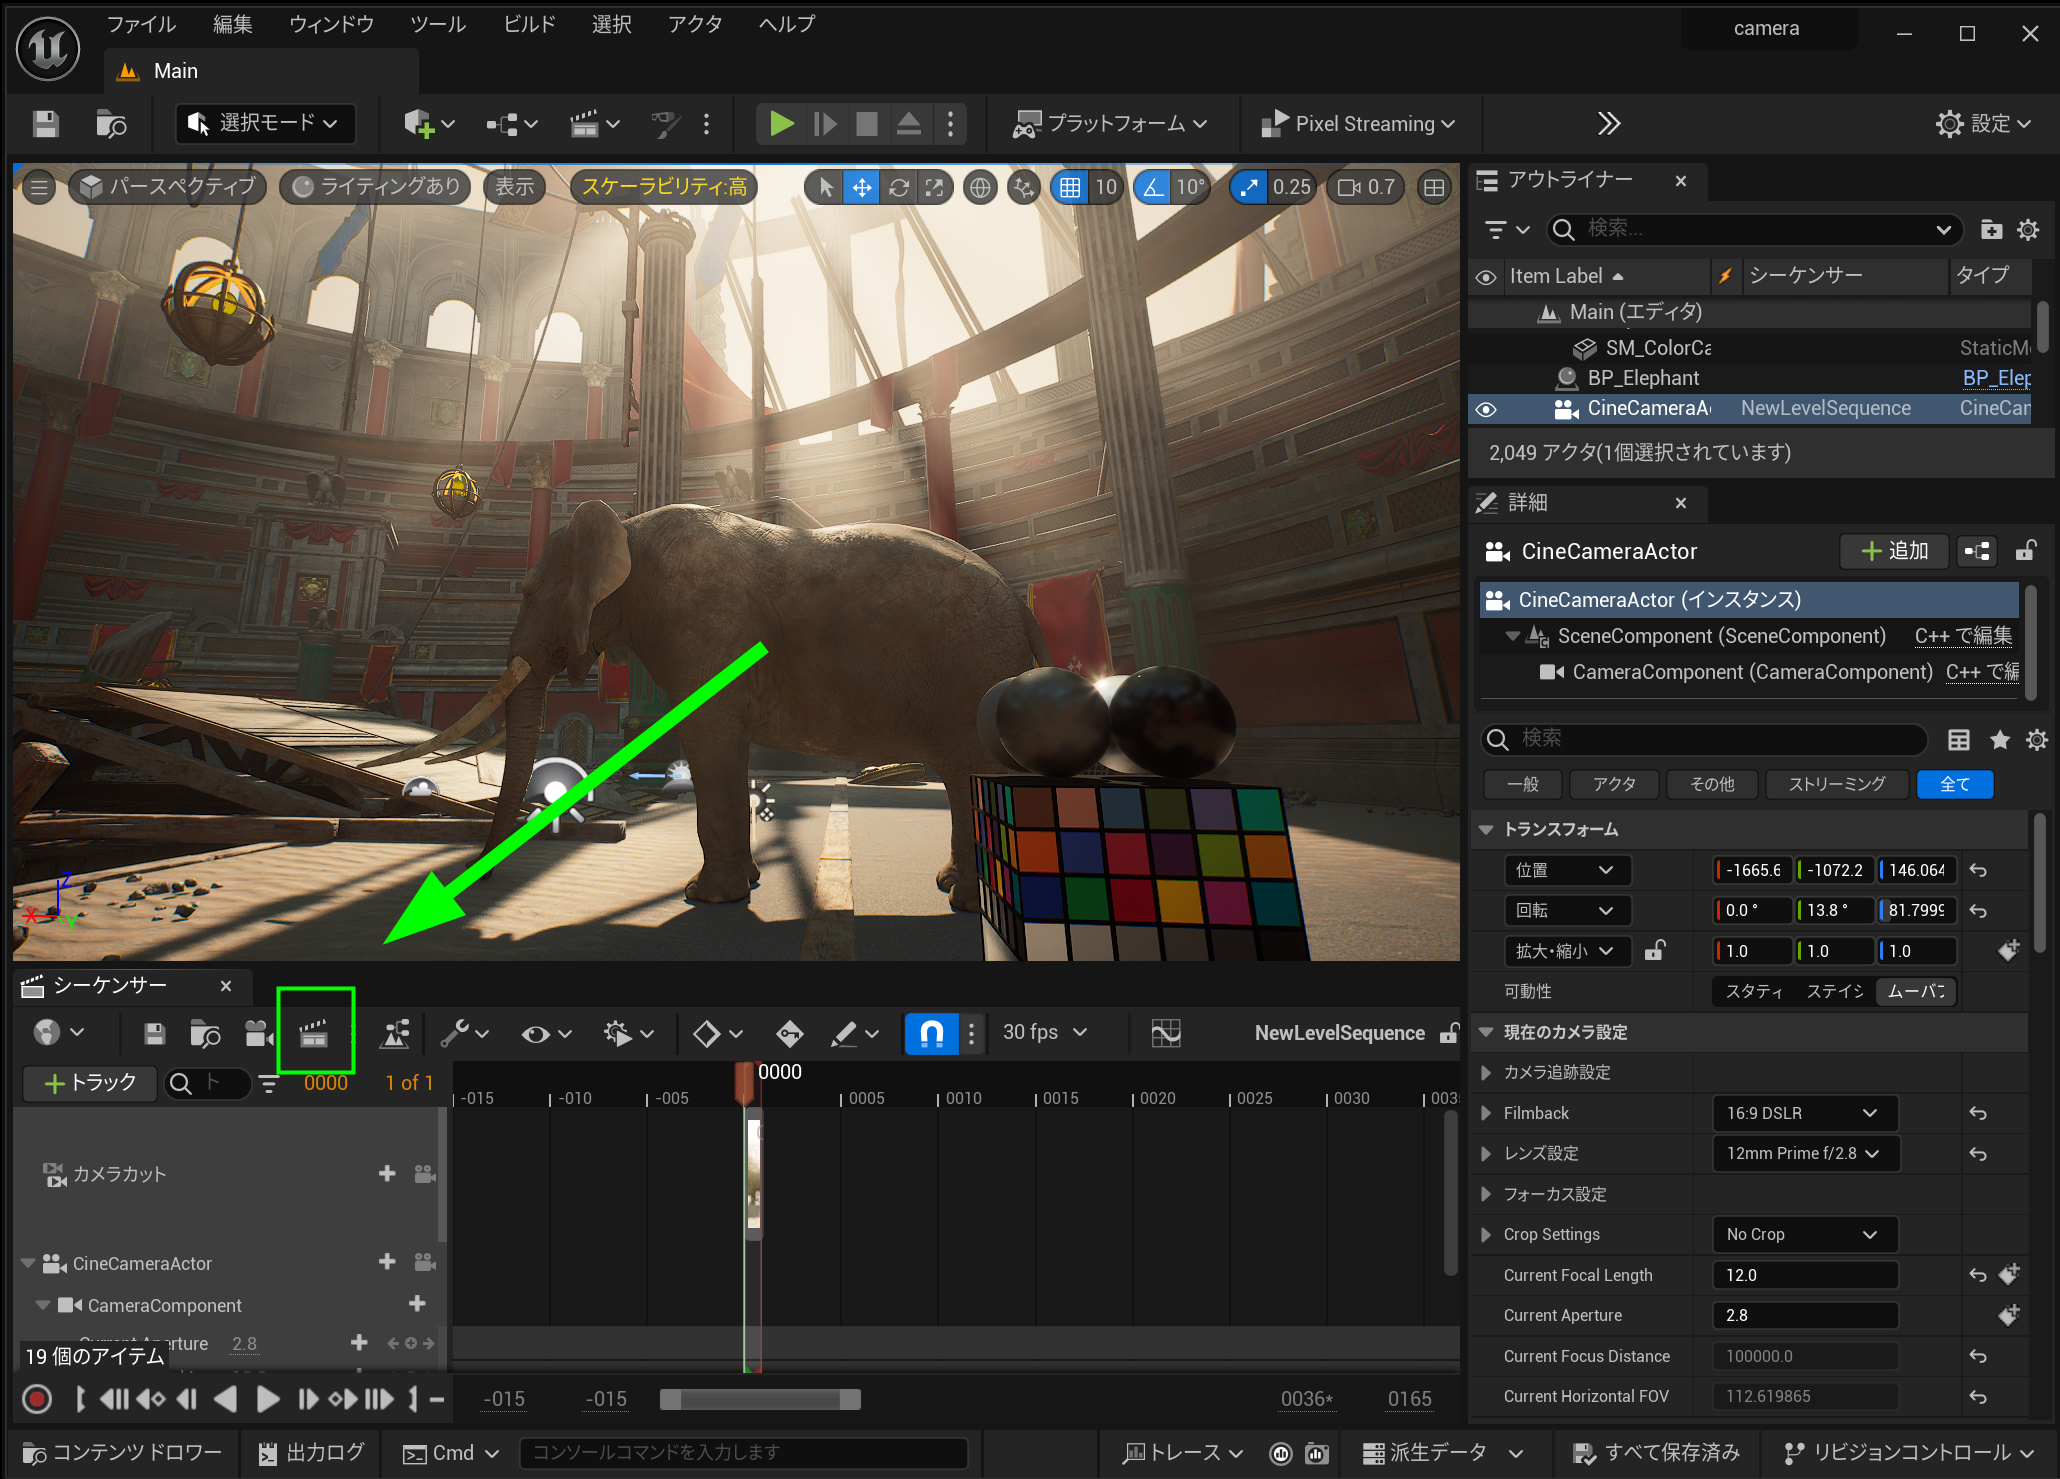Toggle grid snapping in the viewport toolbar
Screen dimensions: 2060x1479
[x=1070, y=187]
